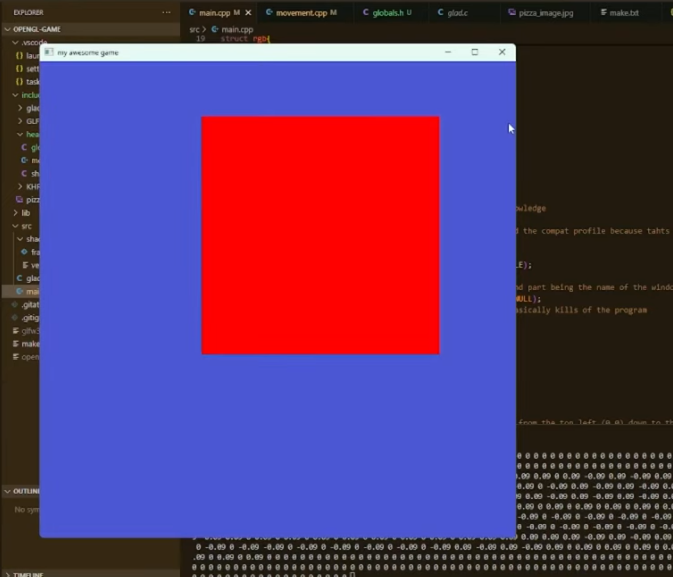673x577 pixels.
Task: Click the glad.c tab C icon
Action: (x=440, y=13)
